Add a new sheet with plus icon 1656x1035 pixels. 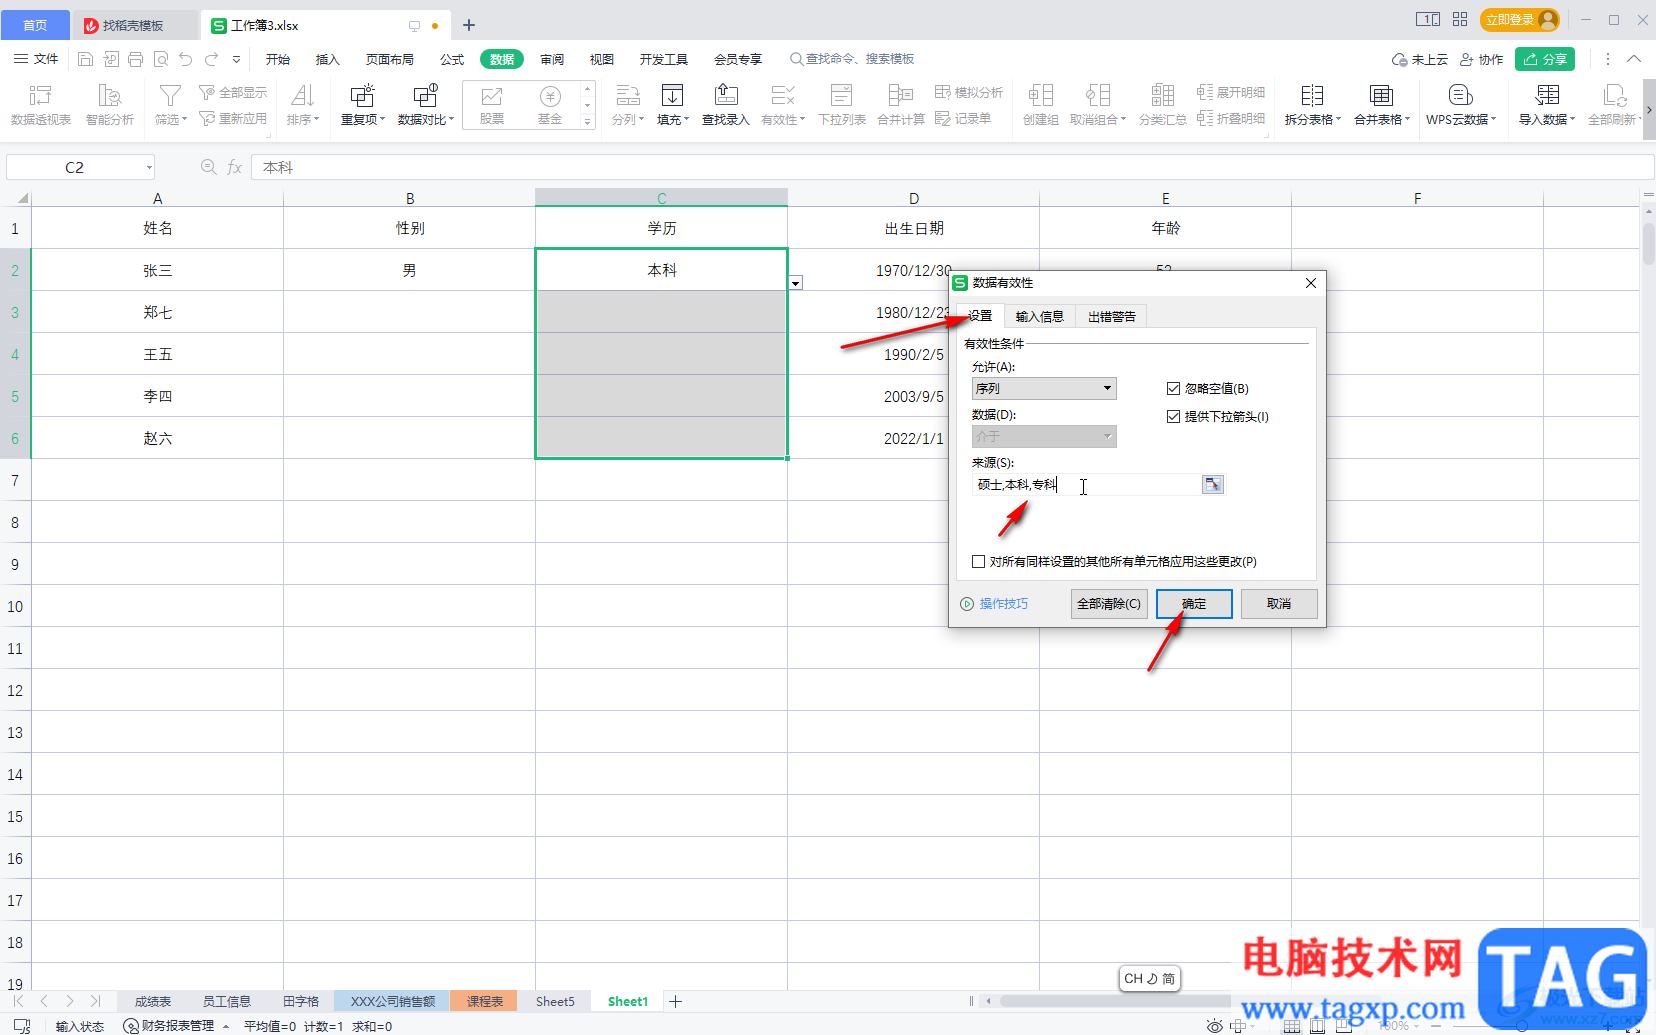[675, 1001]
